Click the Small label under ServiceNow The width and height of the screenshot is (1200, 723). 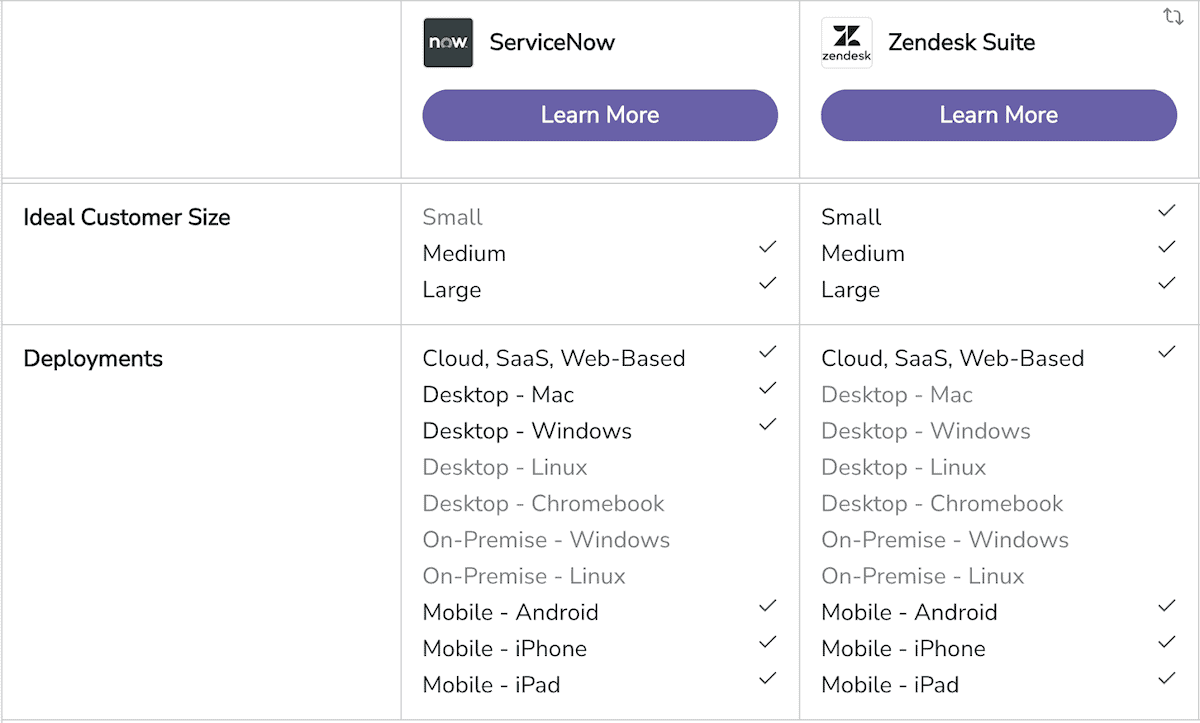(x=451, y=216)
